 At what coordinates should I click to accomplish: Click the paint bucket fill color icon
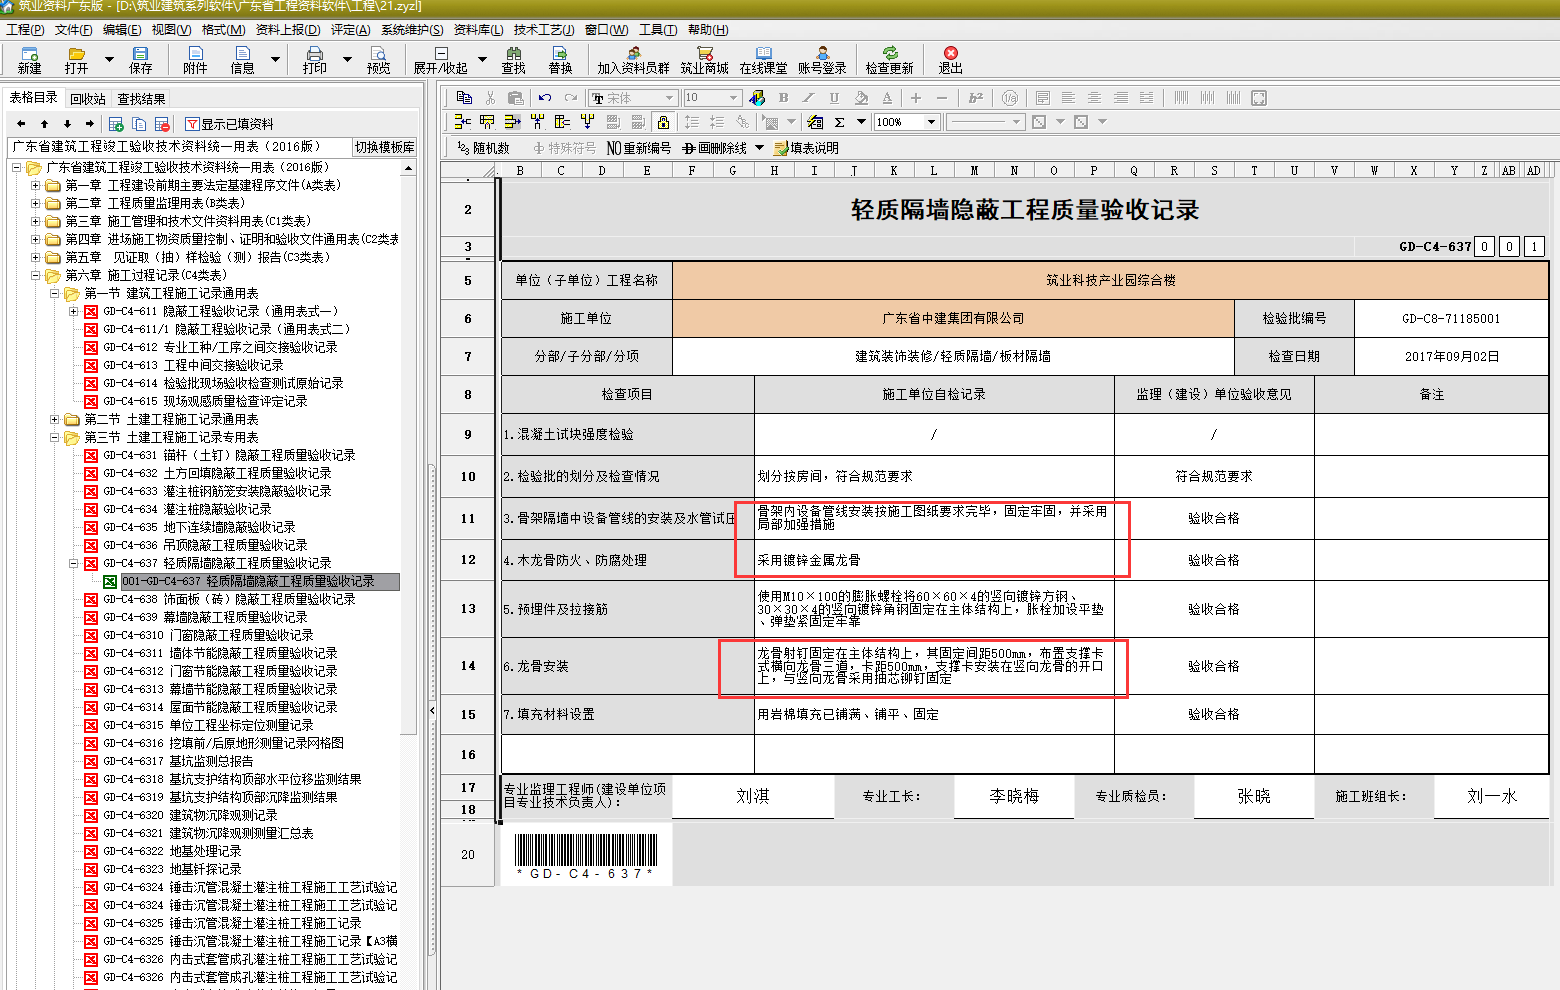[861, 98]
